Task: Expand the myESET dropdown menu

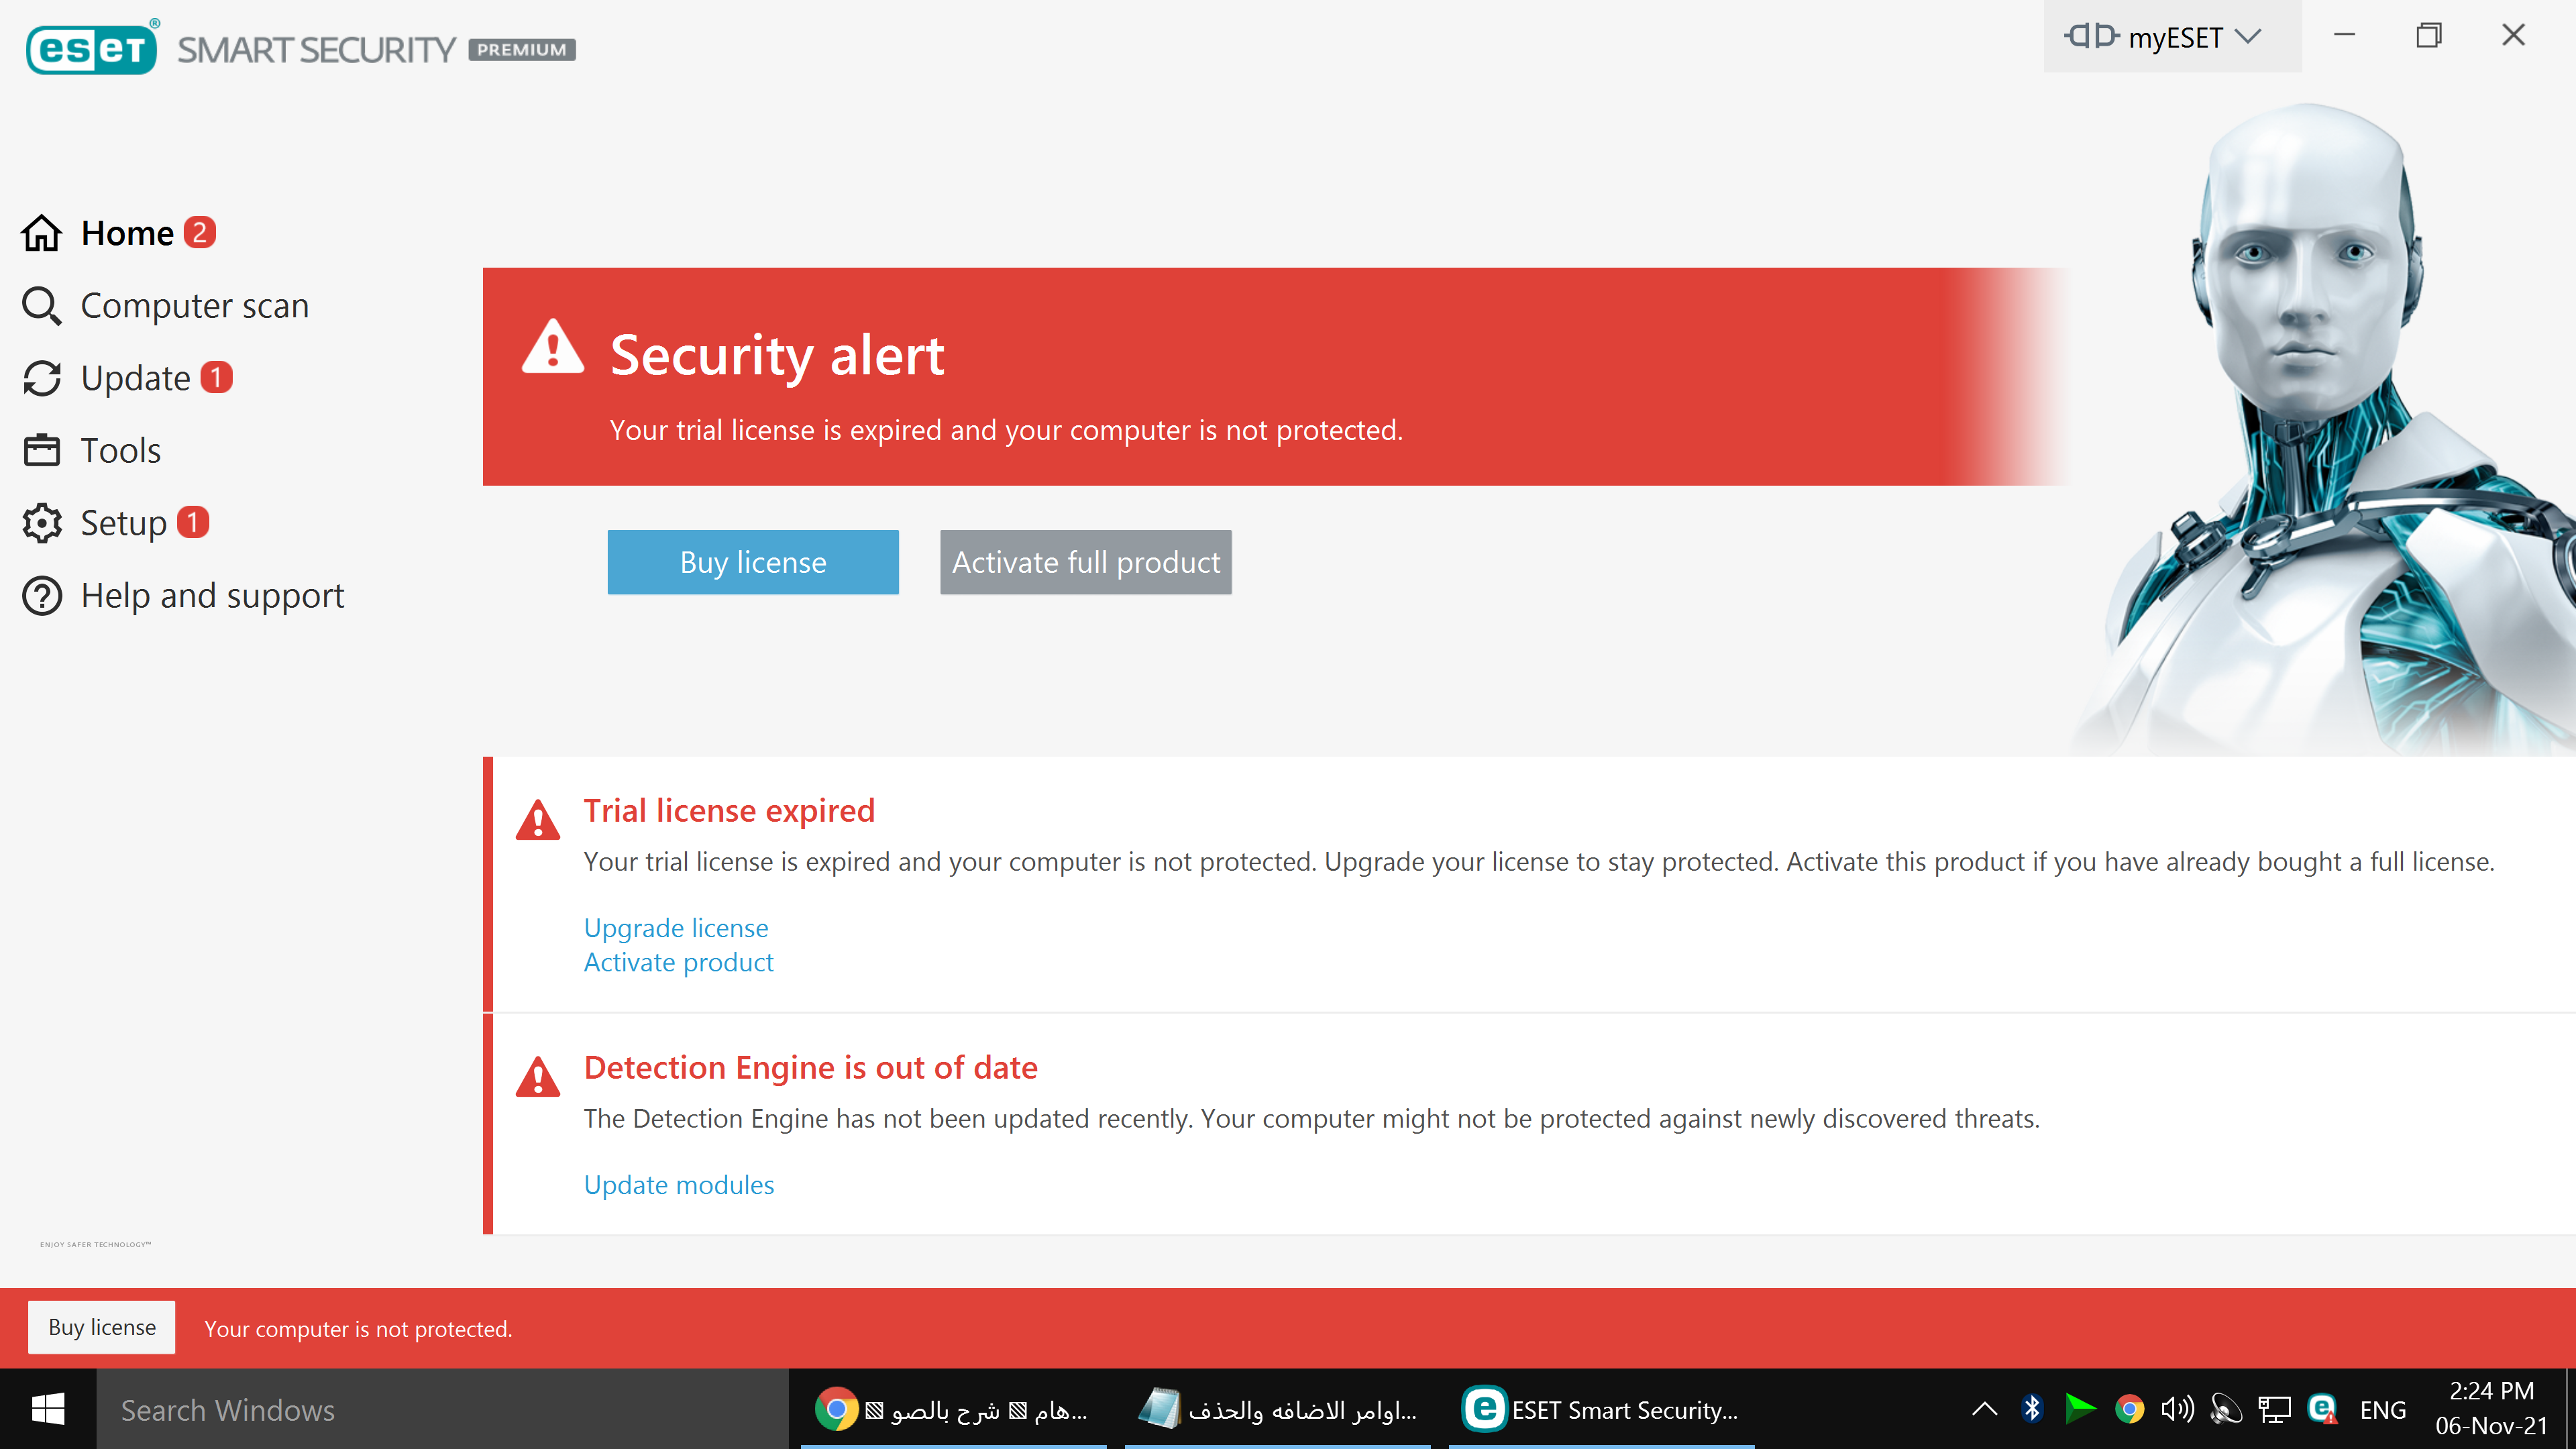Action: coord(2171,37)
